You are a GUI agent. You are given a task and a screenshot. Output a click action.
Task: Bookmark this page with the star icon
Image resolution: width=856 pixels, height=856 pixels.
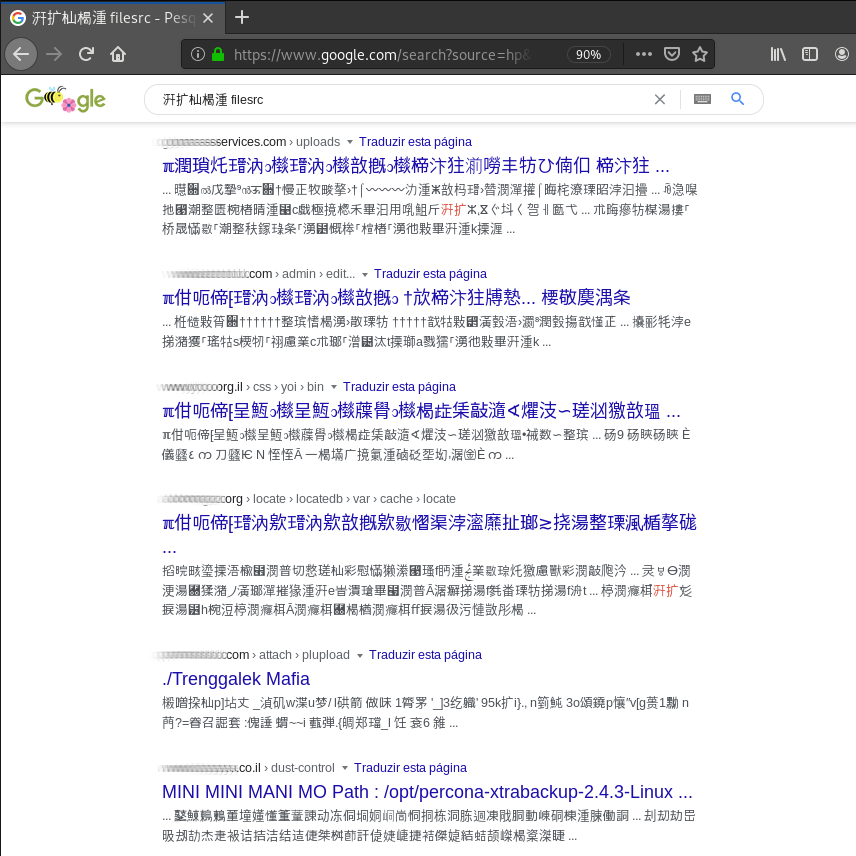click(x=700, y=54)
